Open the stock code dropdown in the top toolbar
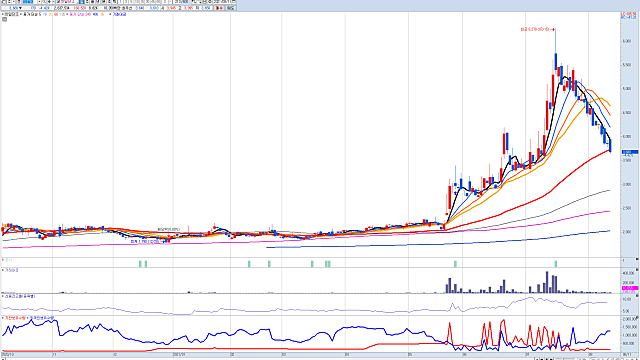 (x=40, y=2)
